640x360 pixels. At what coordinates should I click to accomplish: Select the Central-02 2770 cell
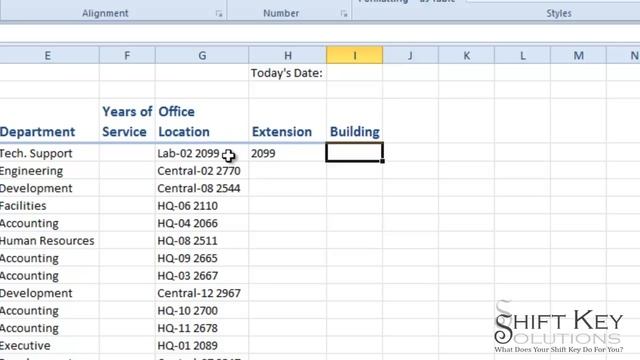(x=202, y=171)
